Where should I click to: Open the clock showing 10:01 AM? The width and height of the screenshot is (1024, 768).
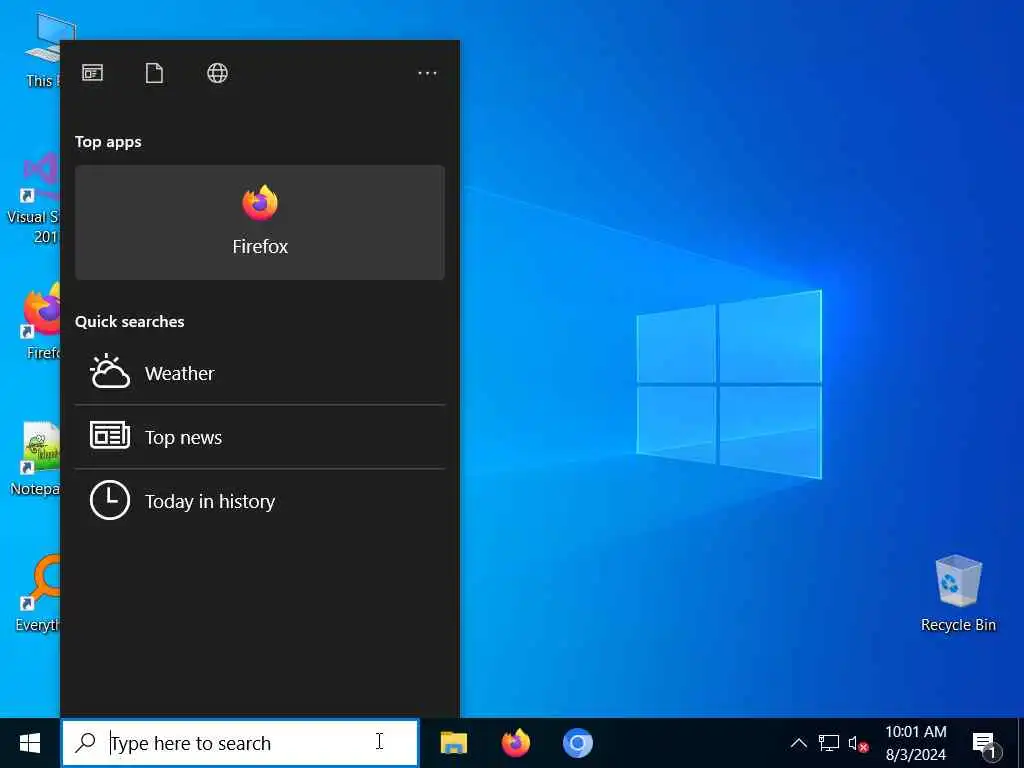click(x=916, y=743)
